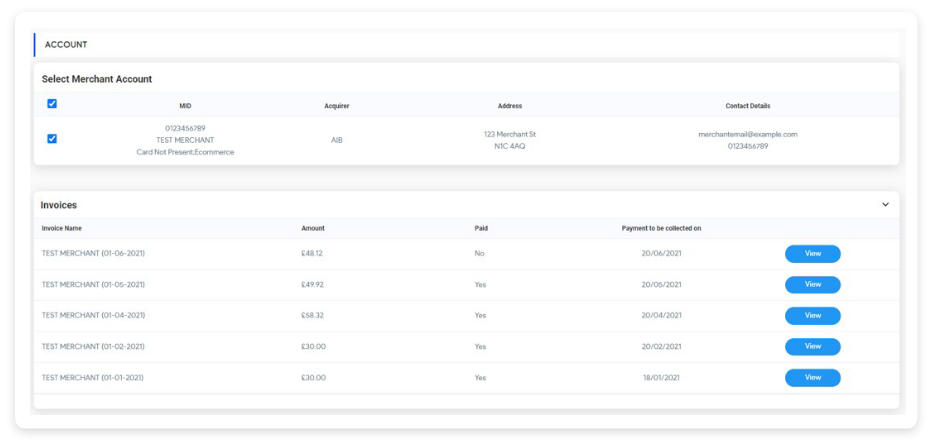Click the '123 Merchant St' address
Image resolution: width=933 pixels, height=447 pixels.
click(510, 135)
